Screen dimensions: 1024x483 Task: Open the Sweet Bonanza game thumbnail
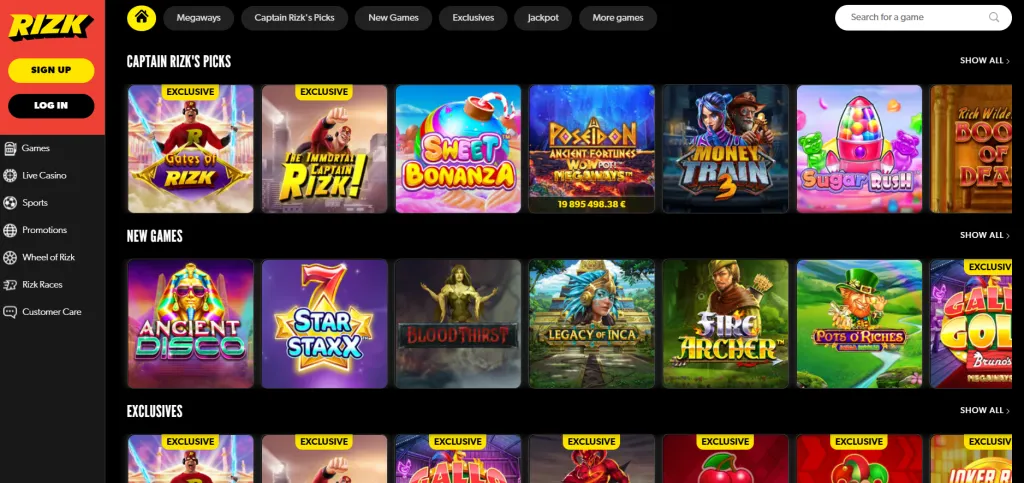[x=458, y=149]
